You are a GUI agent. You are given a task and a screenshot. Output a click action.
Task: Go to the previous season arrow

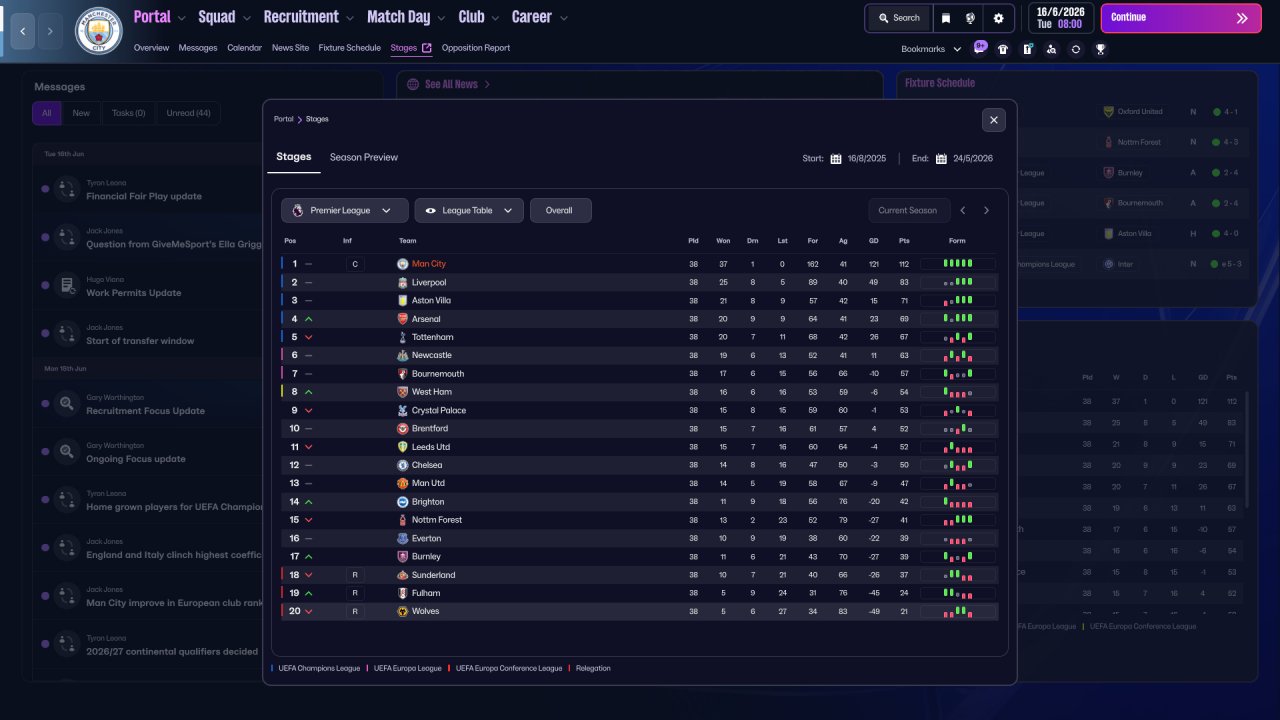pos(963,210)
